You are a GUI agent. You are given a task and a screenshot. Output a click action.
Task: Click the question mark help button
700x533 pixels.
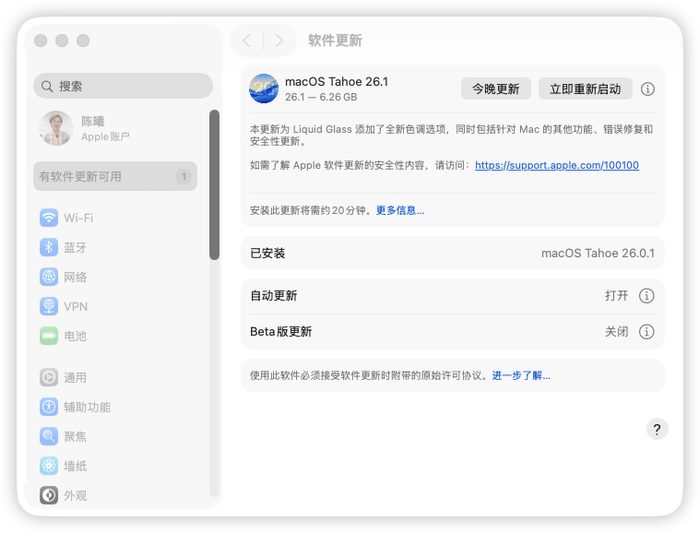pyautogui.click(x=657, y=429)
